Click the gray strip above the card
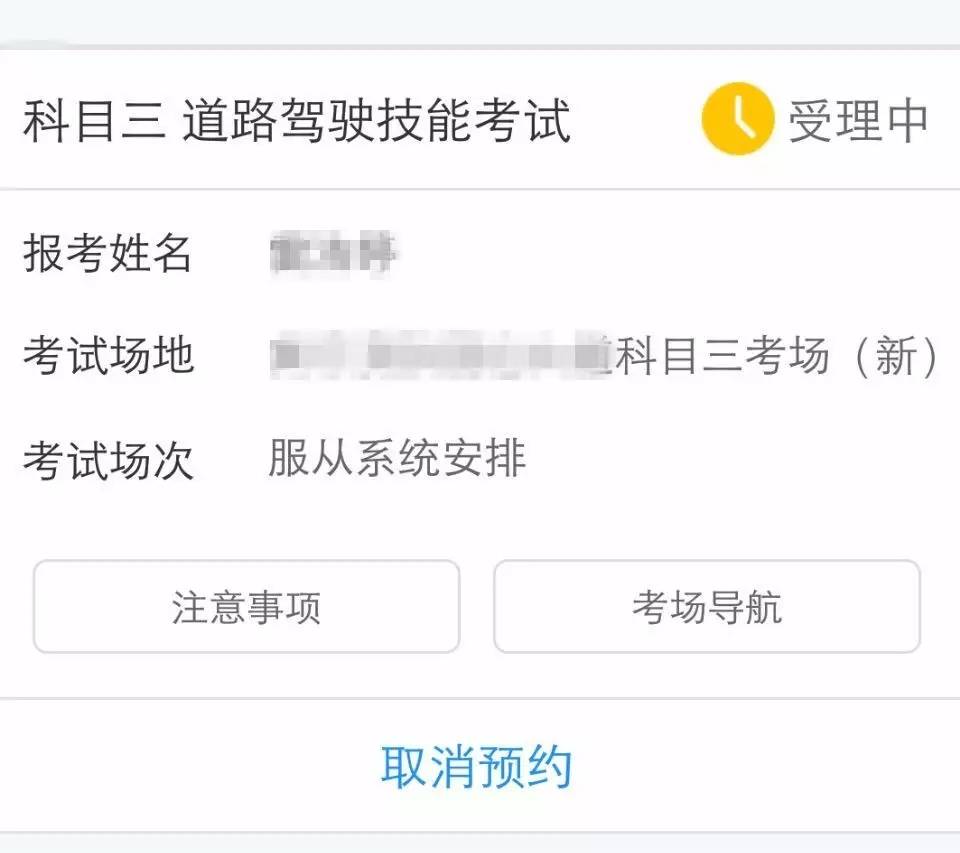 coord(480,22)
